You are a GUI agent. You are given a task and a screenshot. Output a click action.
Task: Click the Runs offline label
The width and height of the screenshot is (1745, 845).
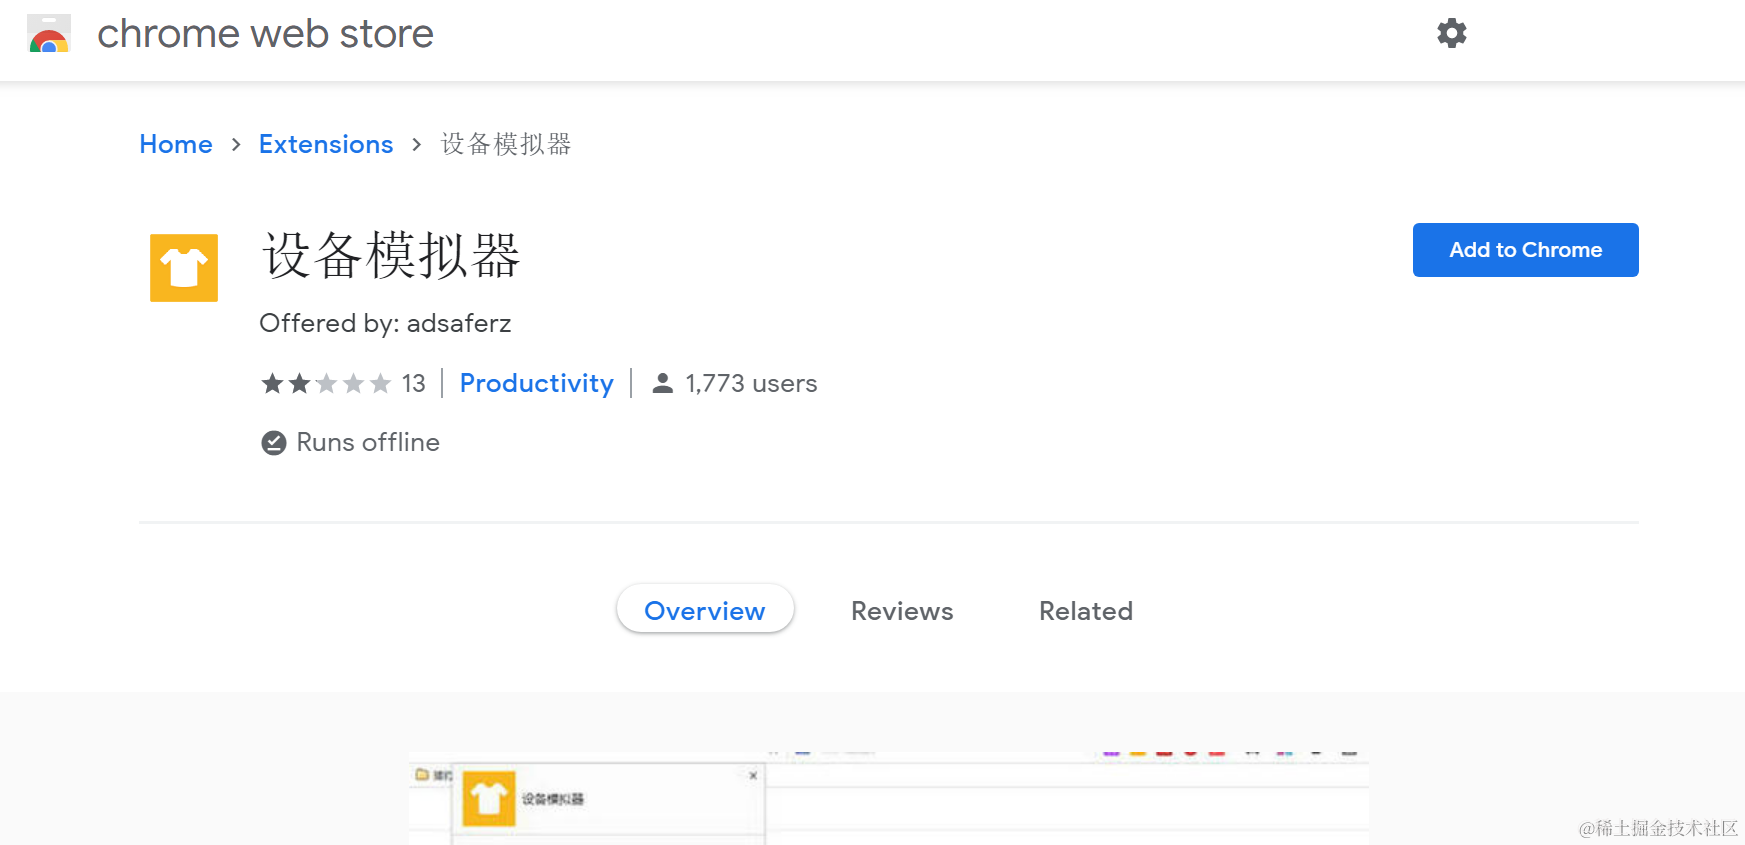click(368, 442)
